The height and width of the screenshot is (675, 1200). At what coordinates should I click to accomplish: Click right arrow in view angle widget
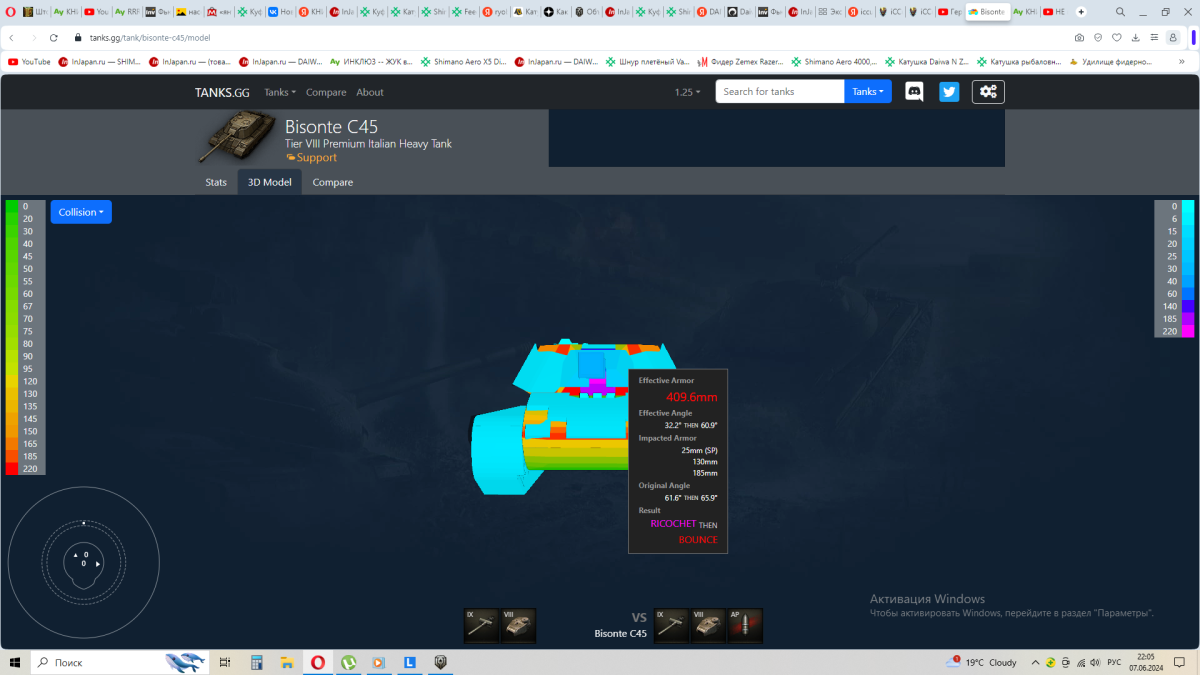click(97, 564)
